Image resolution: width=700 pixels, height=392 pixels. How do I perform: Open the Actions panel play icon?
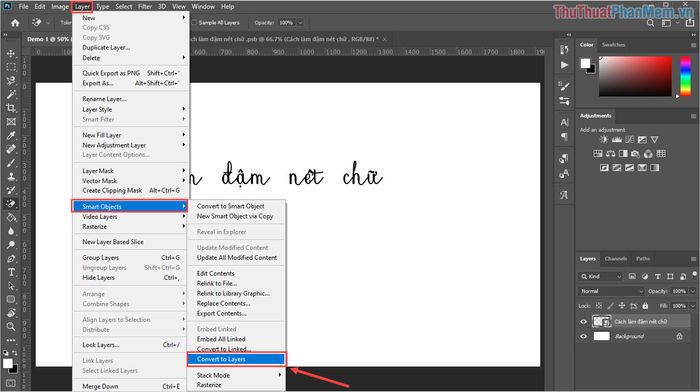[x=564, y=65]
